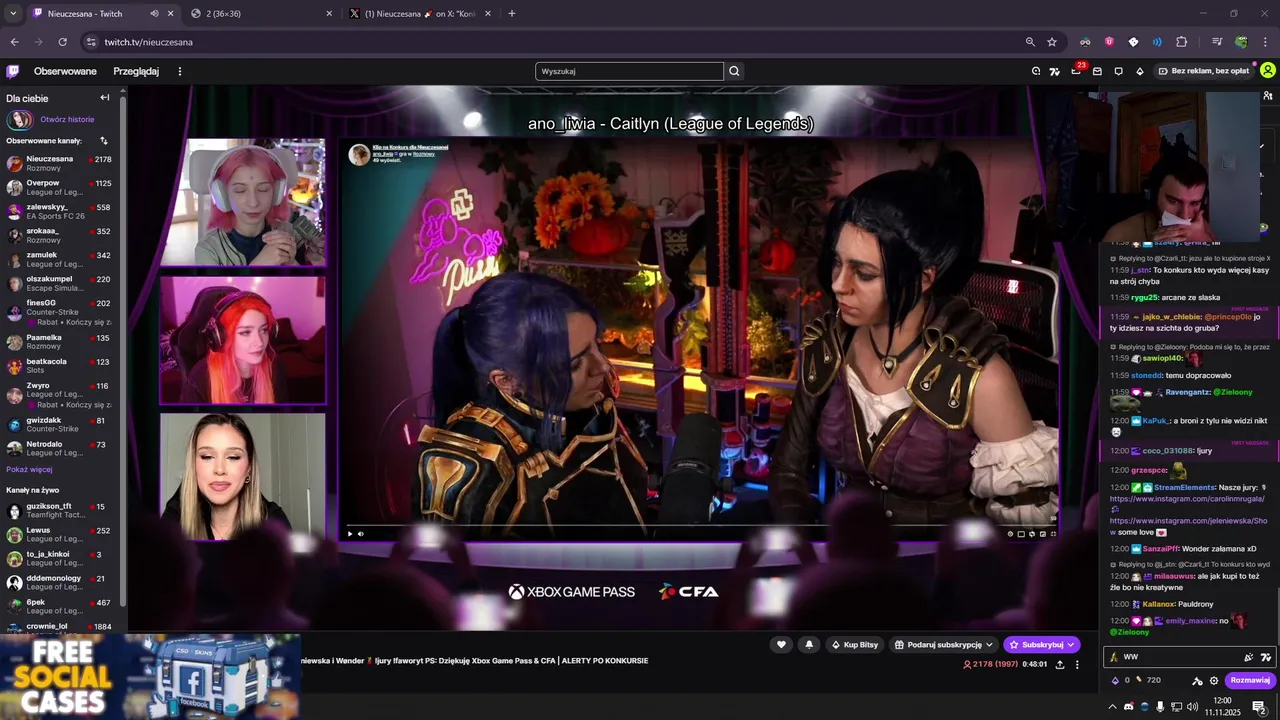Click Bez reklam, bez opłat button

pyautogui.click(x=1203, y=71)
